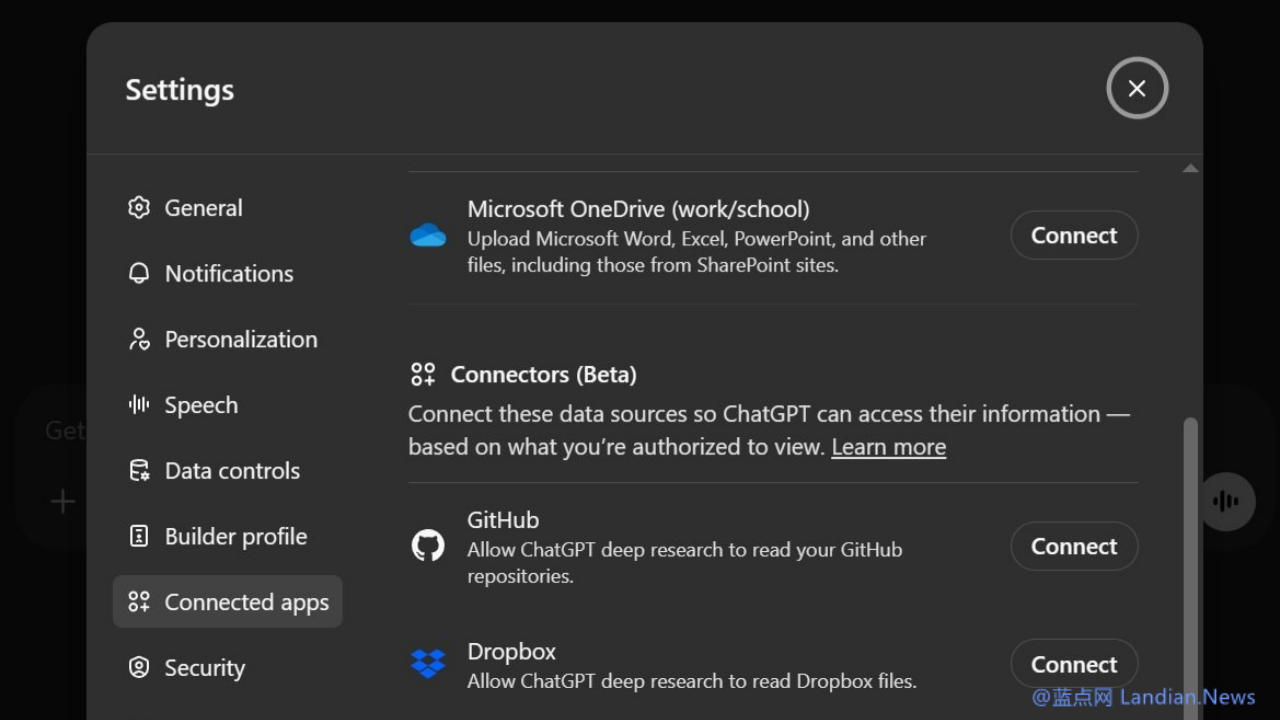
Task: Click the Dropbox connector title
Action: (511, 652)
